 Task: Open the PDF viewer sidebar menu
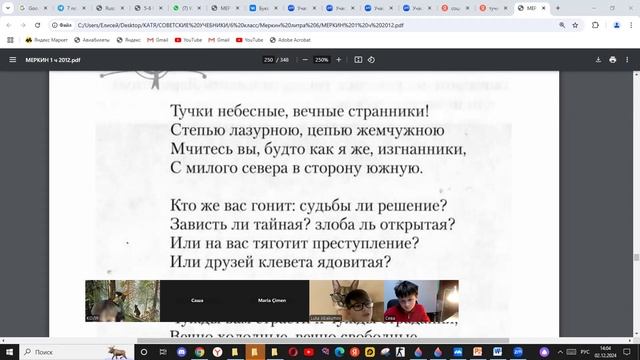tap(13, 60)
